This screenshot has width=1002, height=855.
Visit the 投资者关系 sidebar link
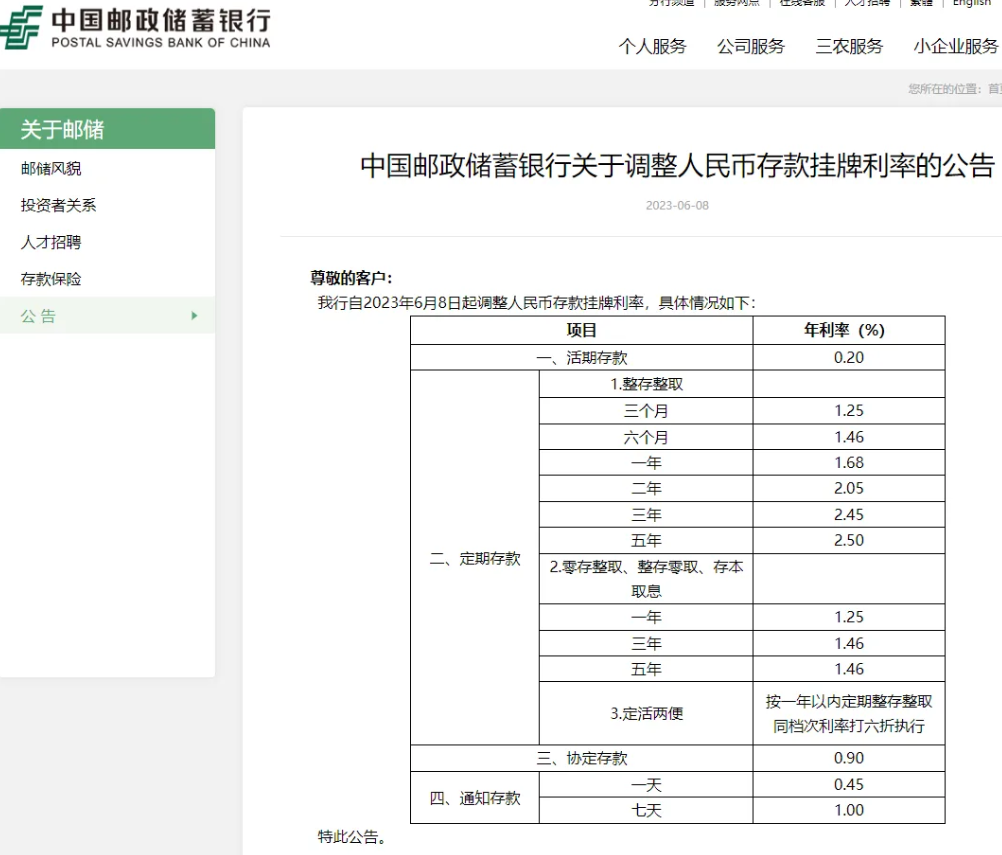58,205
